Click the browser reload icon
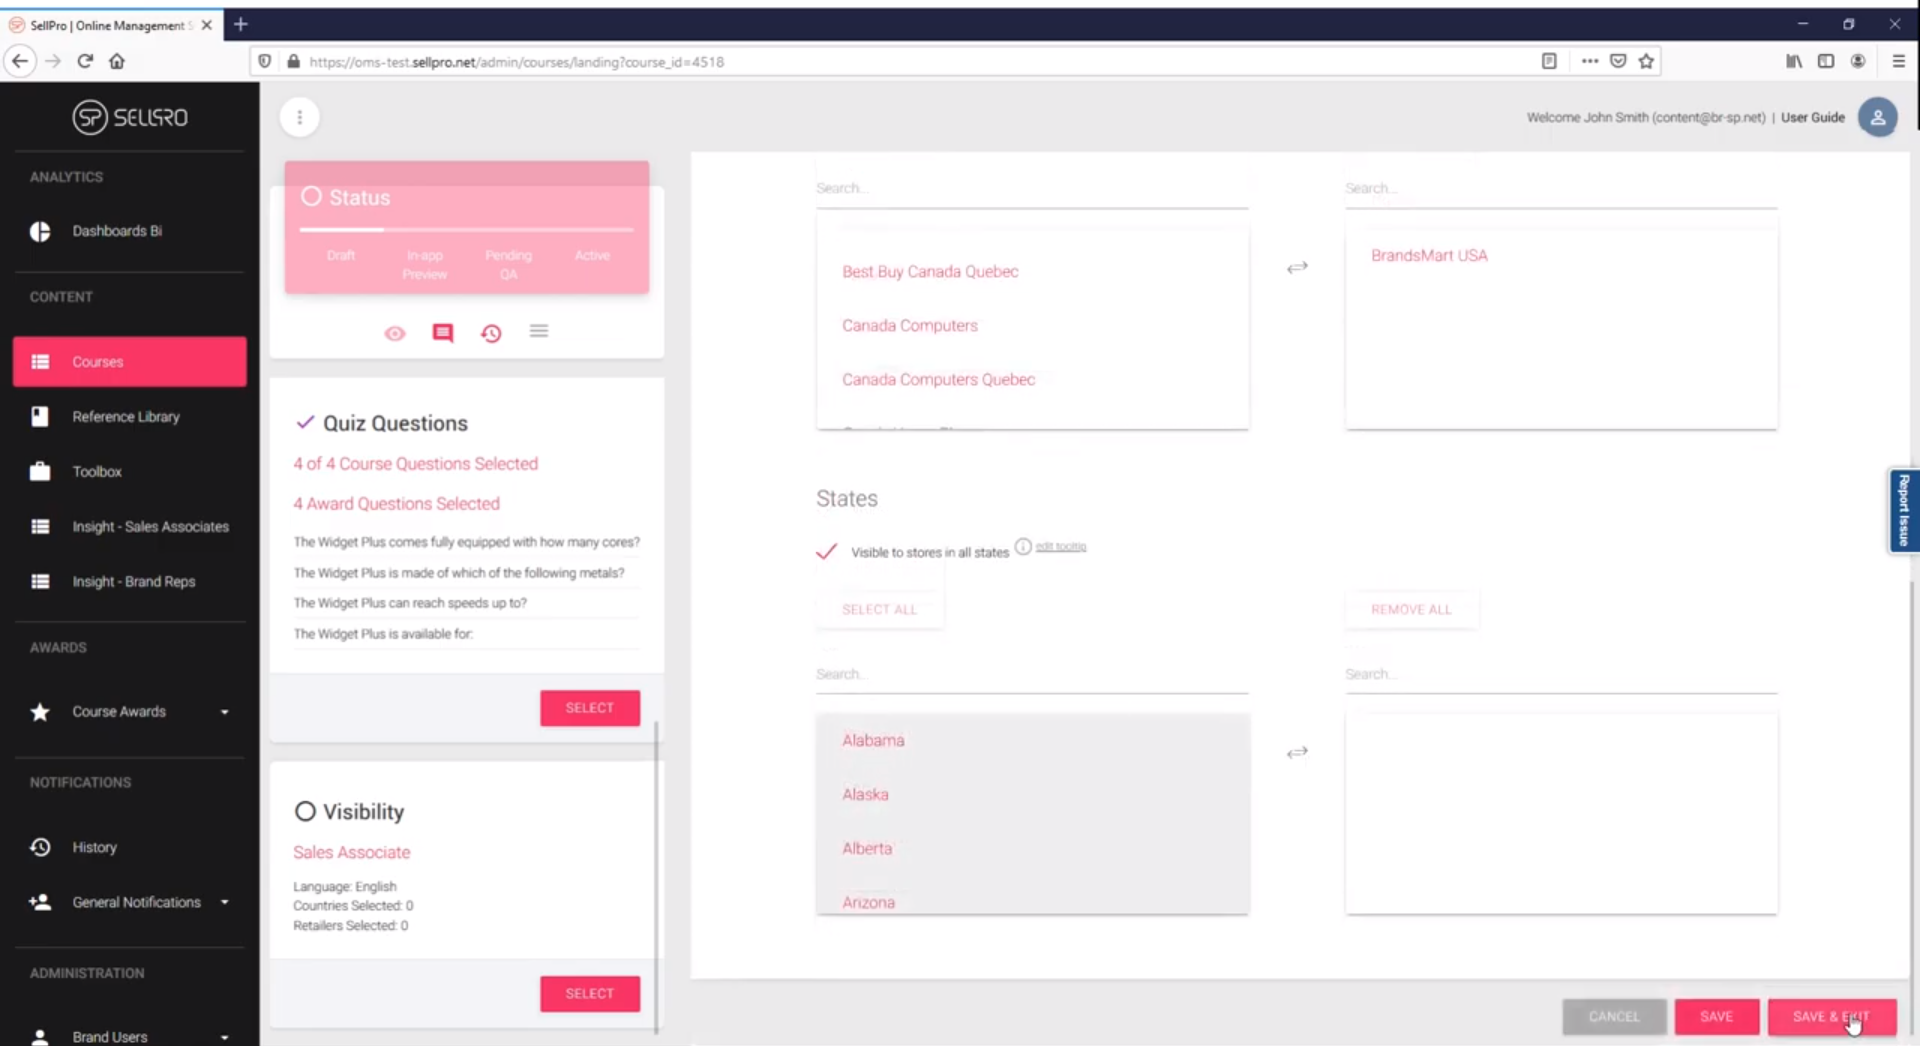The image size is (1920, 1046). point(85,61)
